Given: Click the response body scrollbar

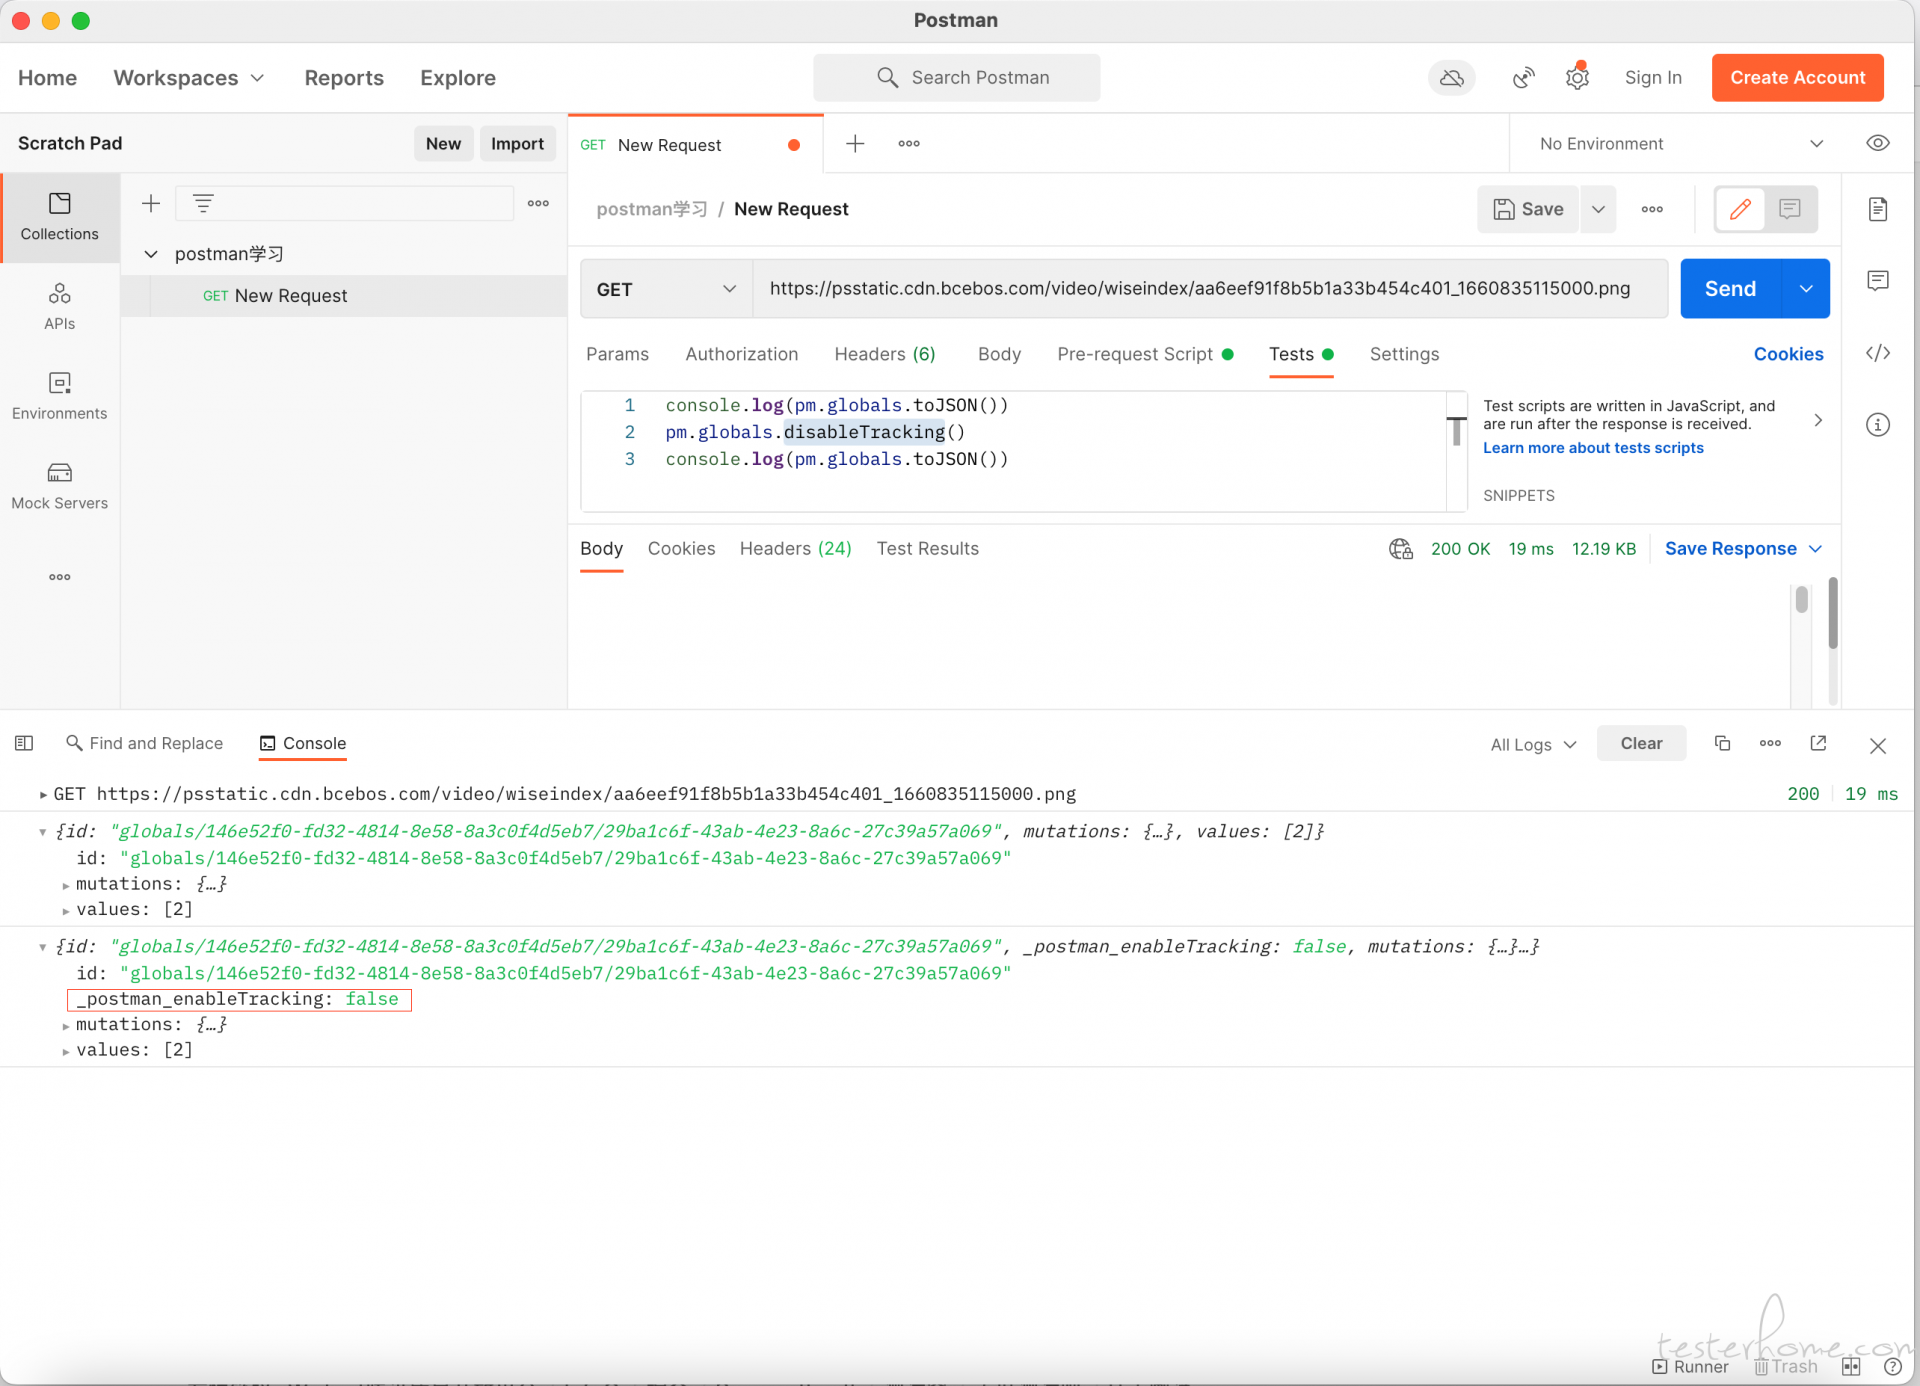Looking at the screenshot, I should coord(1801,600).
